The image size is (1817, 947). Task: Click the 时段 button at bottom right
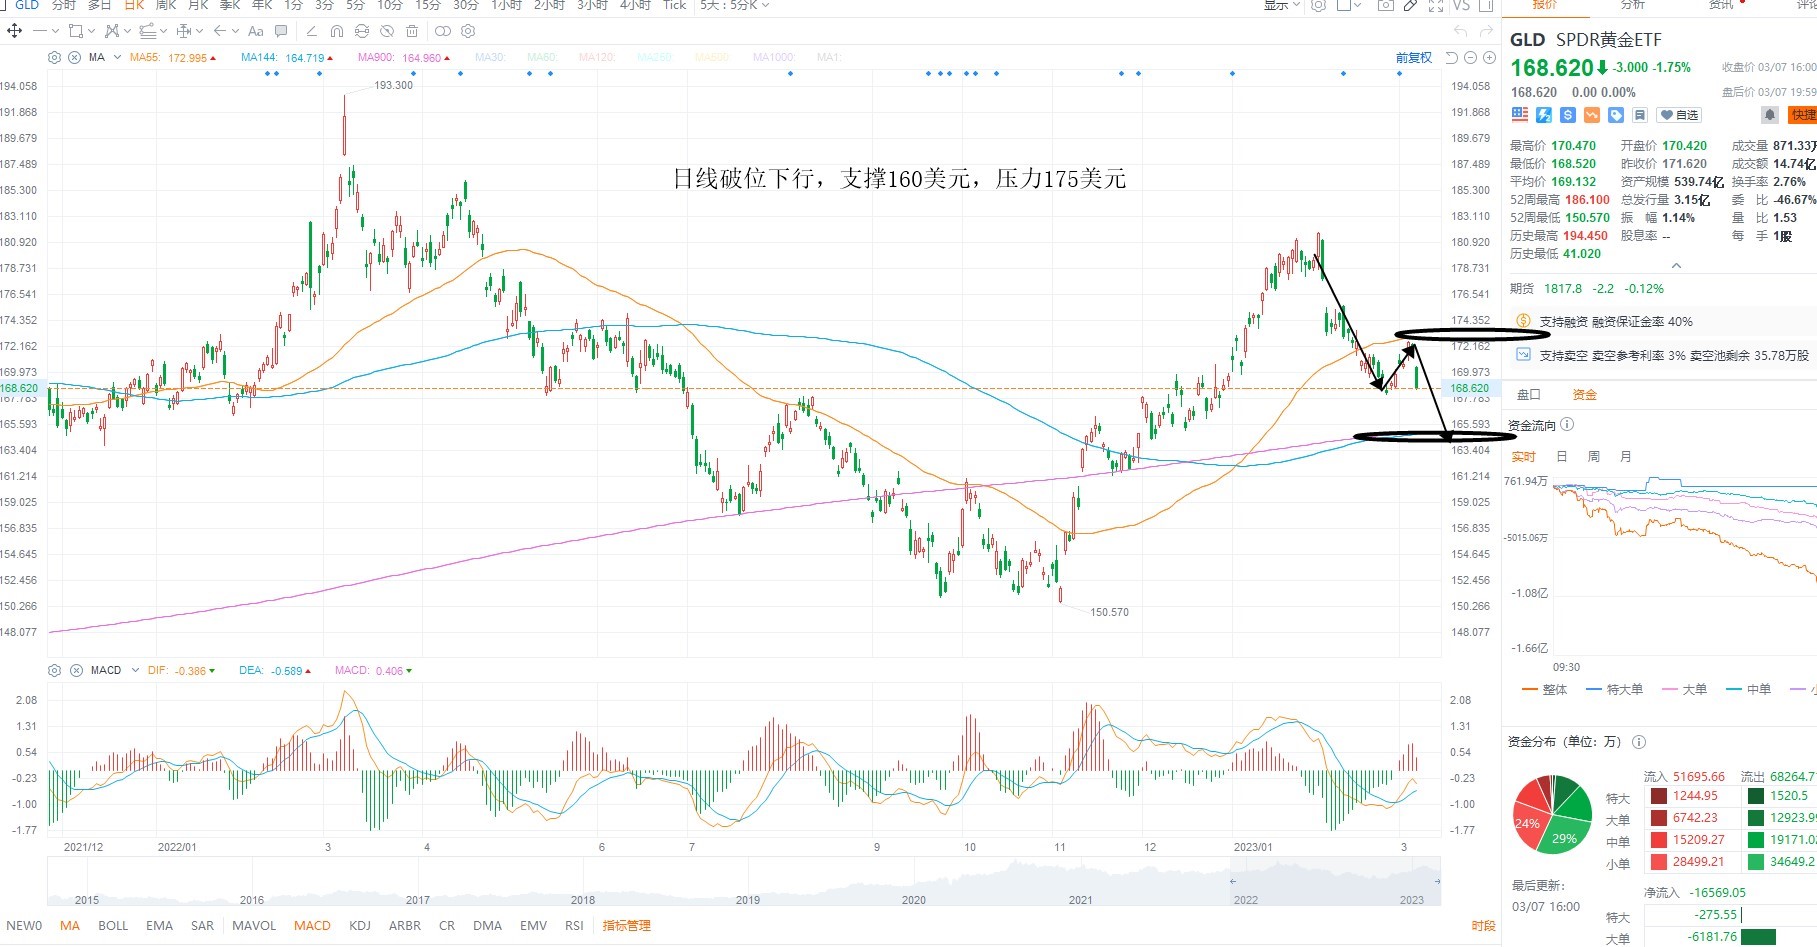(x=1484, y=926)
